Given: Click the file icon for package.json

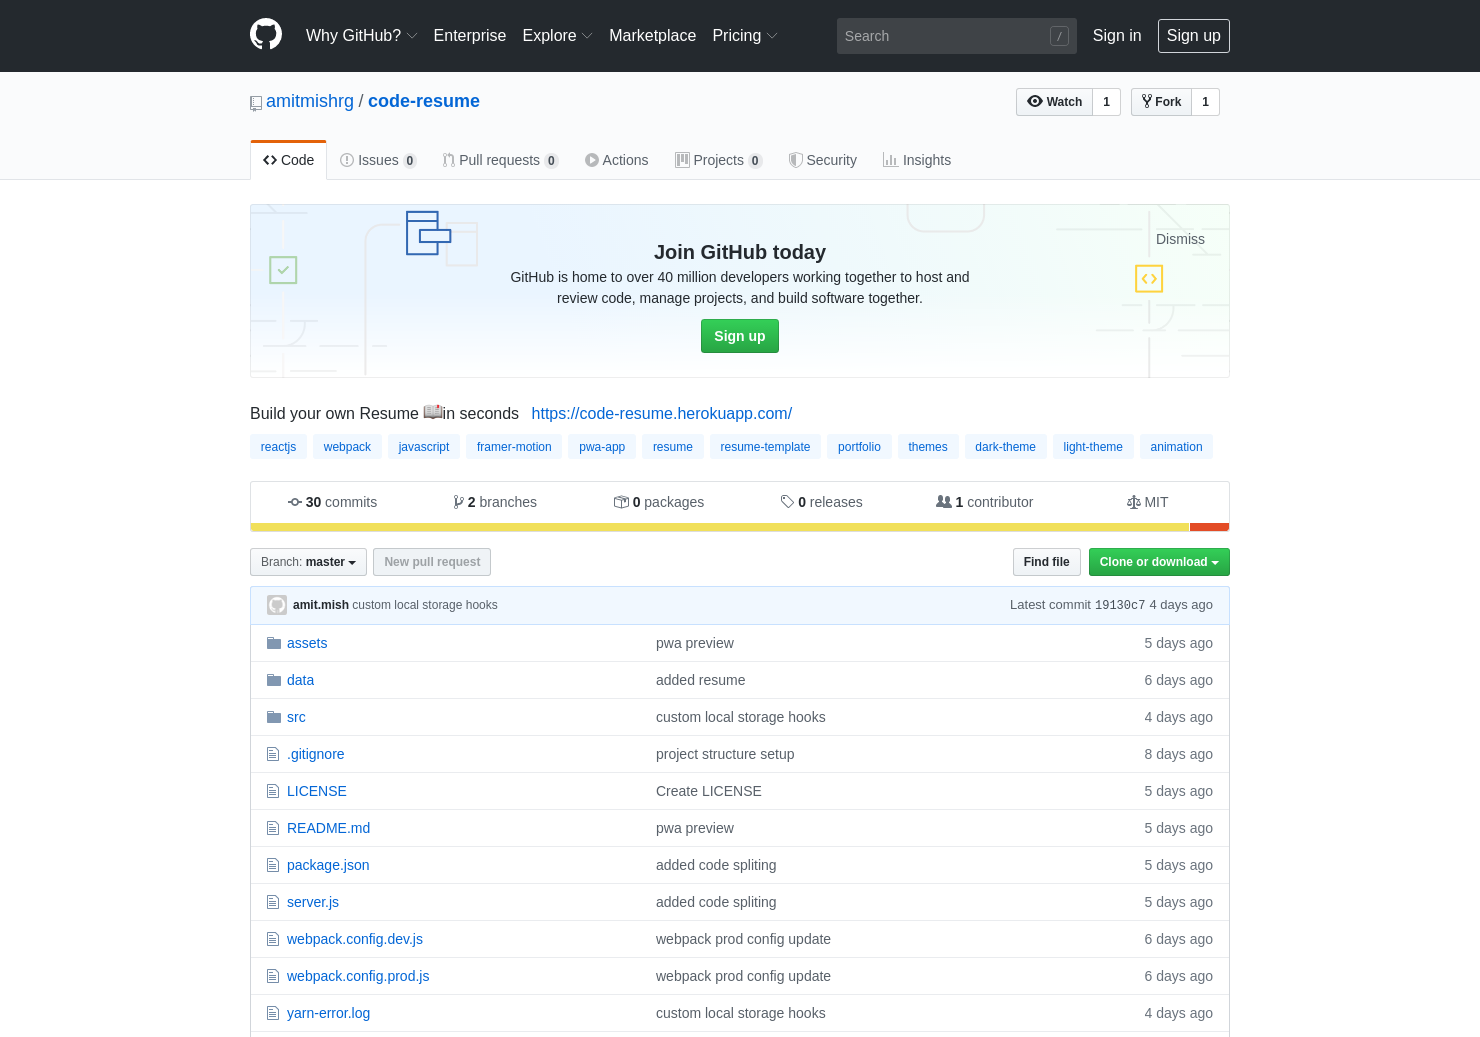Looking at the screenshot, I should 273,865.
